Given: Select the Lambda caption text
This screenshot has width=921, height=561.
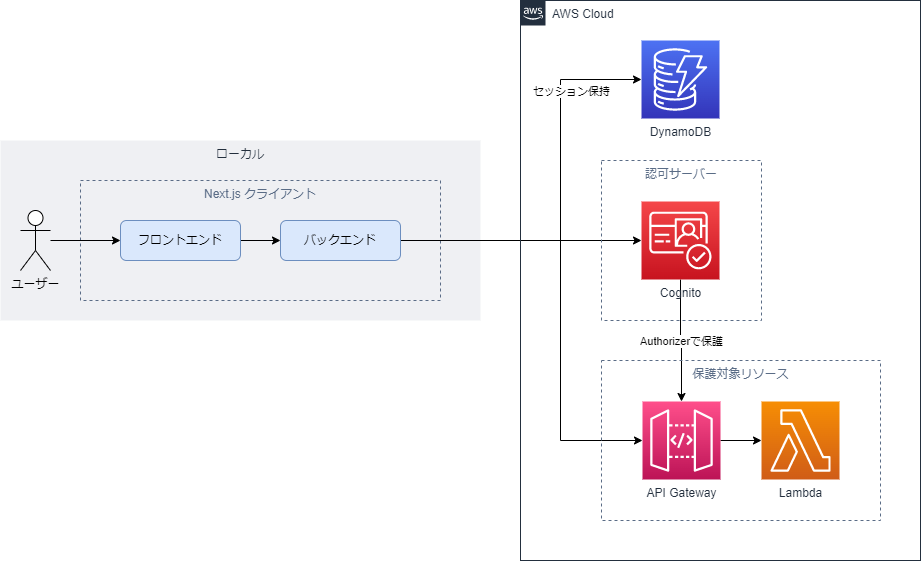Looking at the screenshot, I should pos(800,493).
